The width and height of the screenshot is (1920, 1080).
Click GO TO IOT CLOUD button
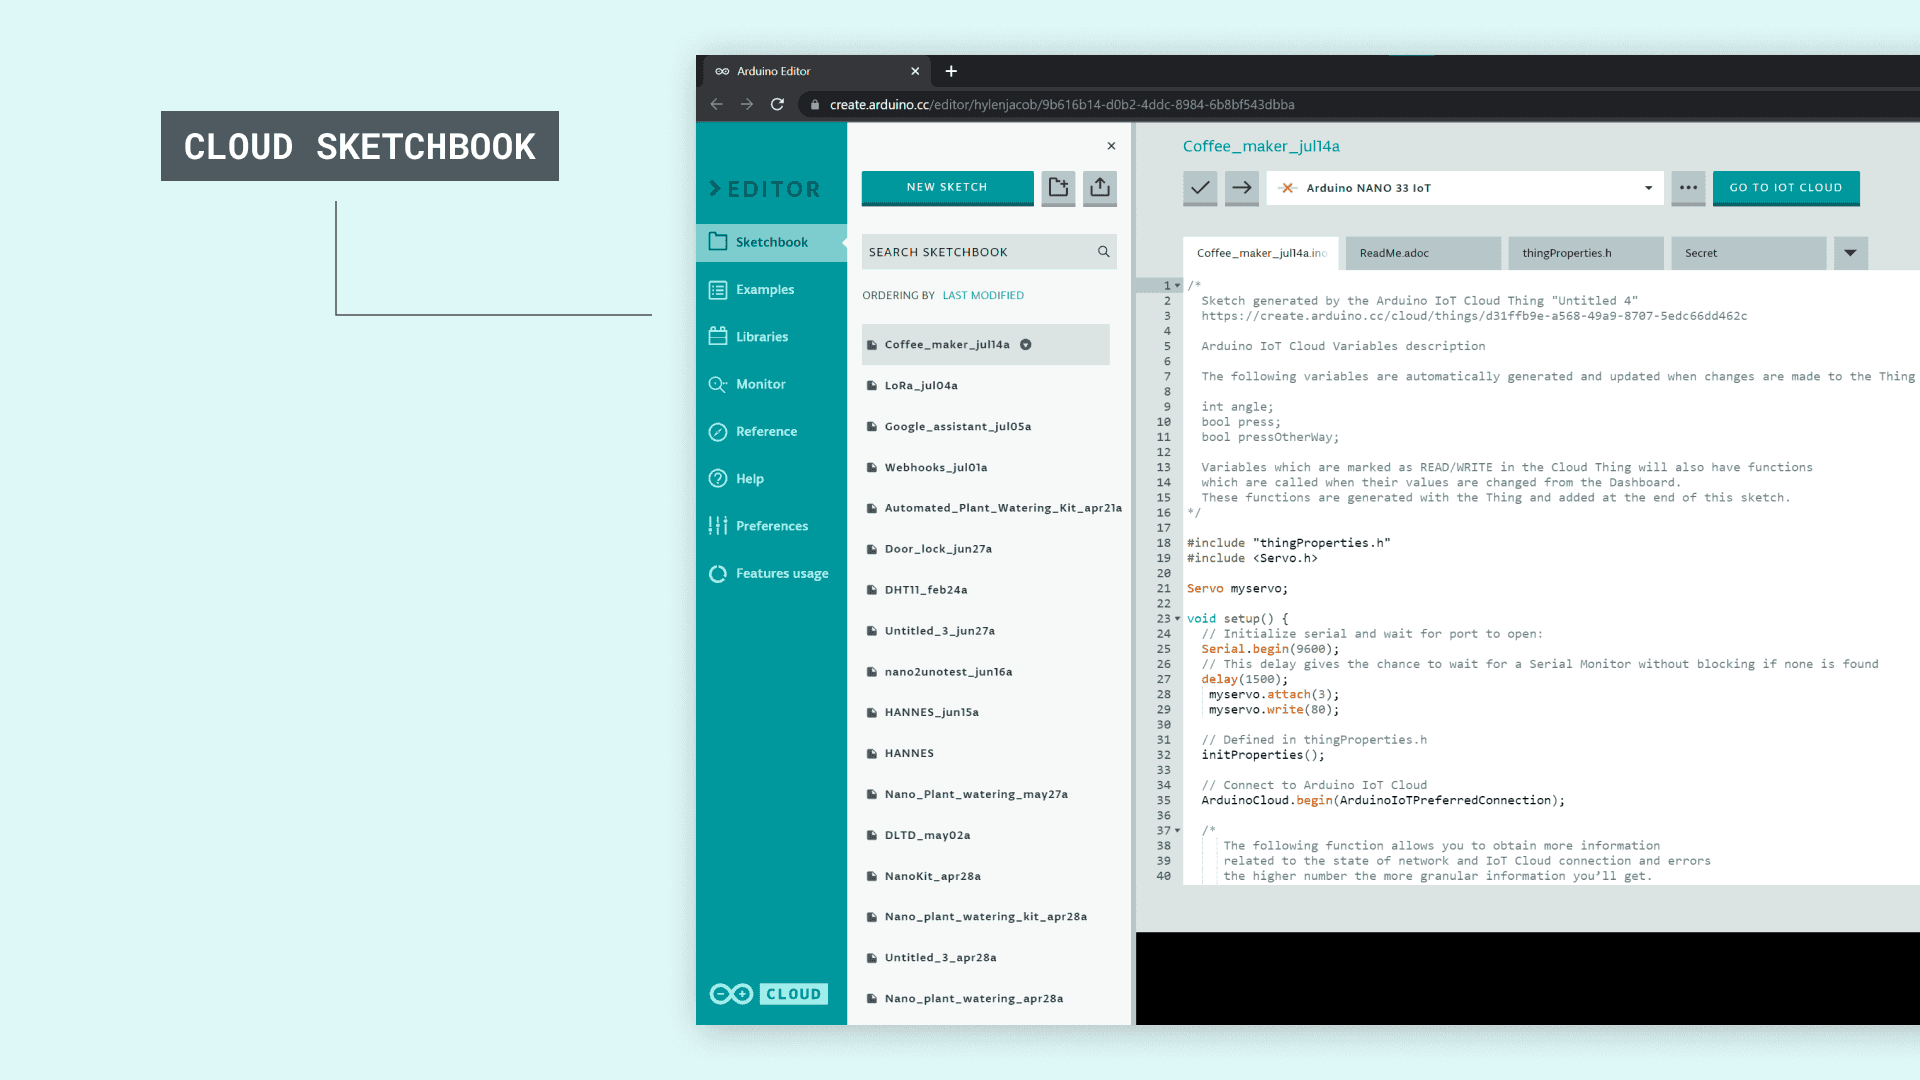tap(1785, 188)
